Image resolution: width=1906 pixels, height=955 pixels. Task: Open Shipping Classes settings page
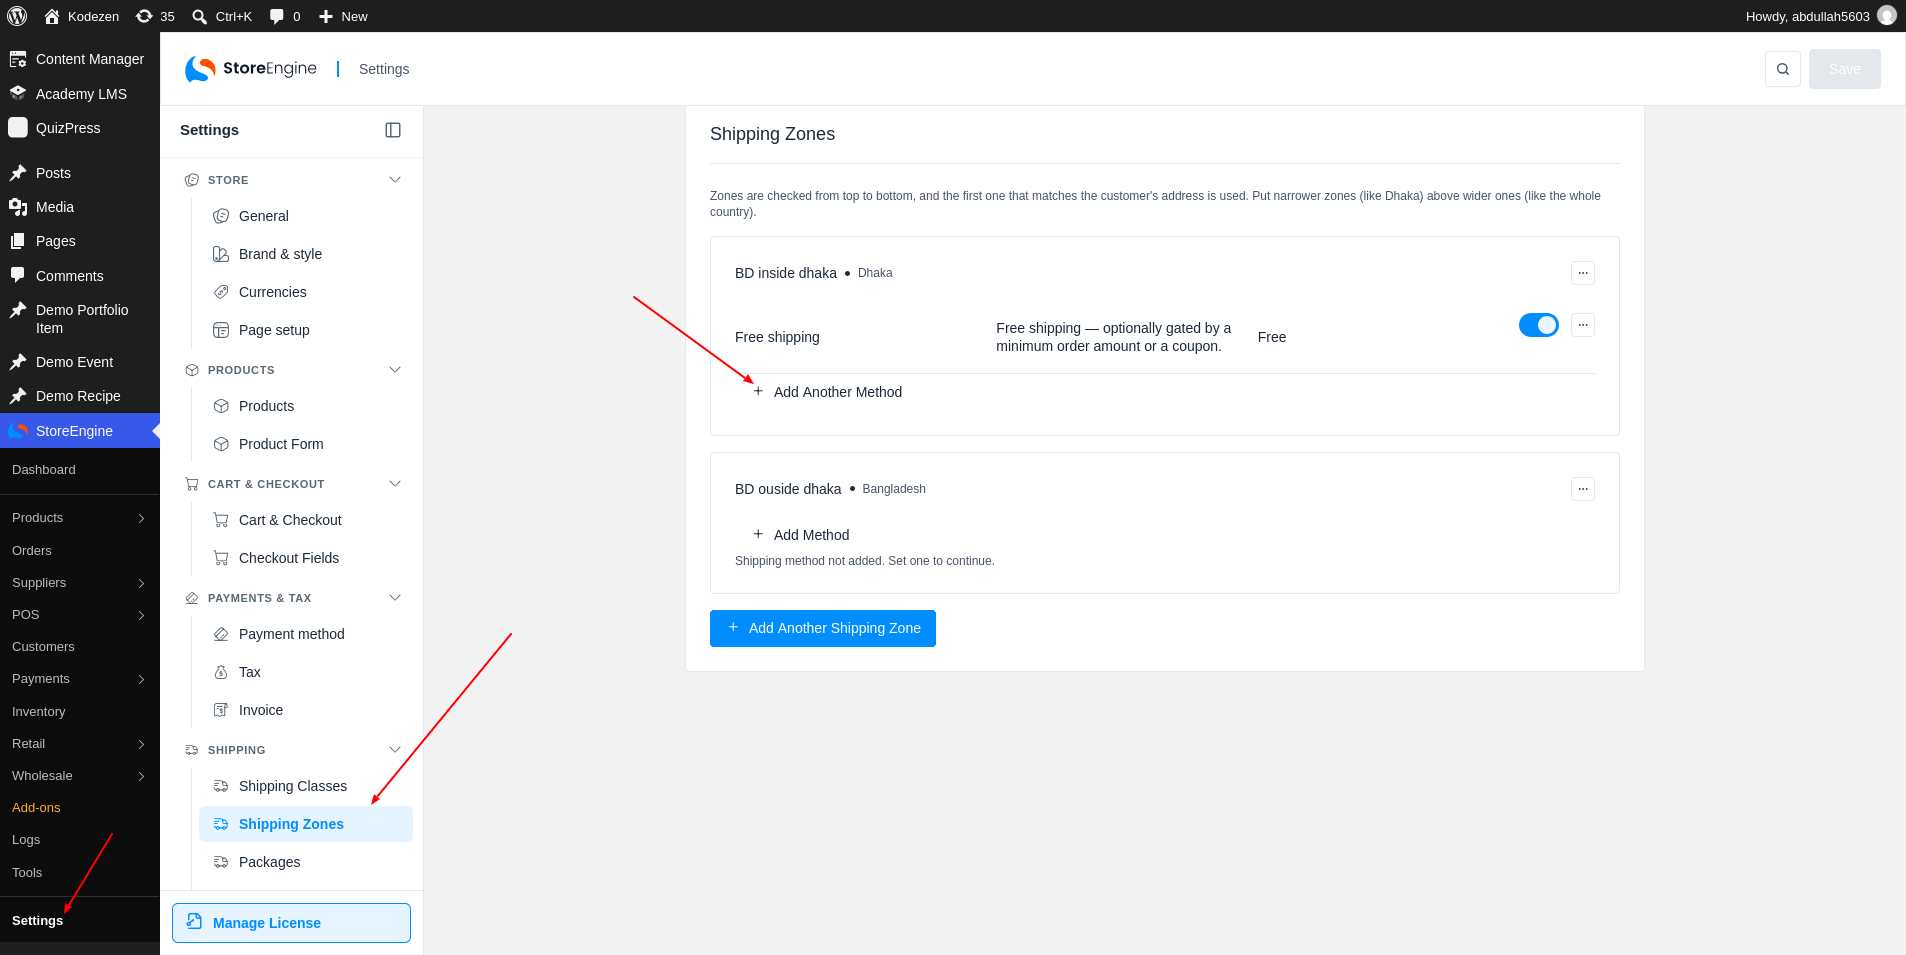coord(306,786)
